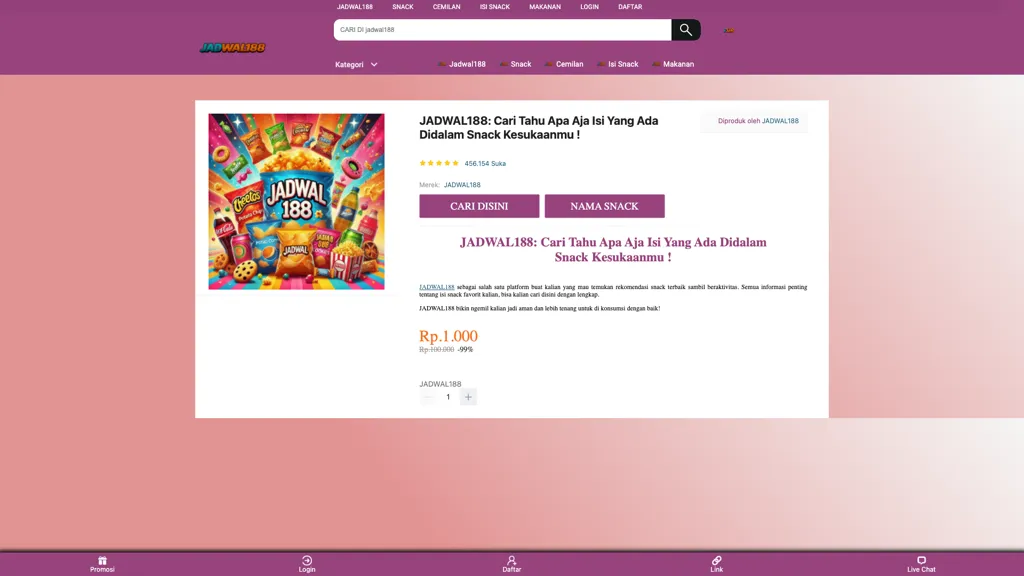Expand the Kategori dropdown
Viewport: 1024px width, 576px height.
[x=356, y=65]
